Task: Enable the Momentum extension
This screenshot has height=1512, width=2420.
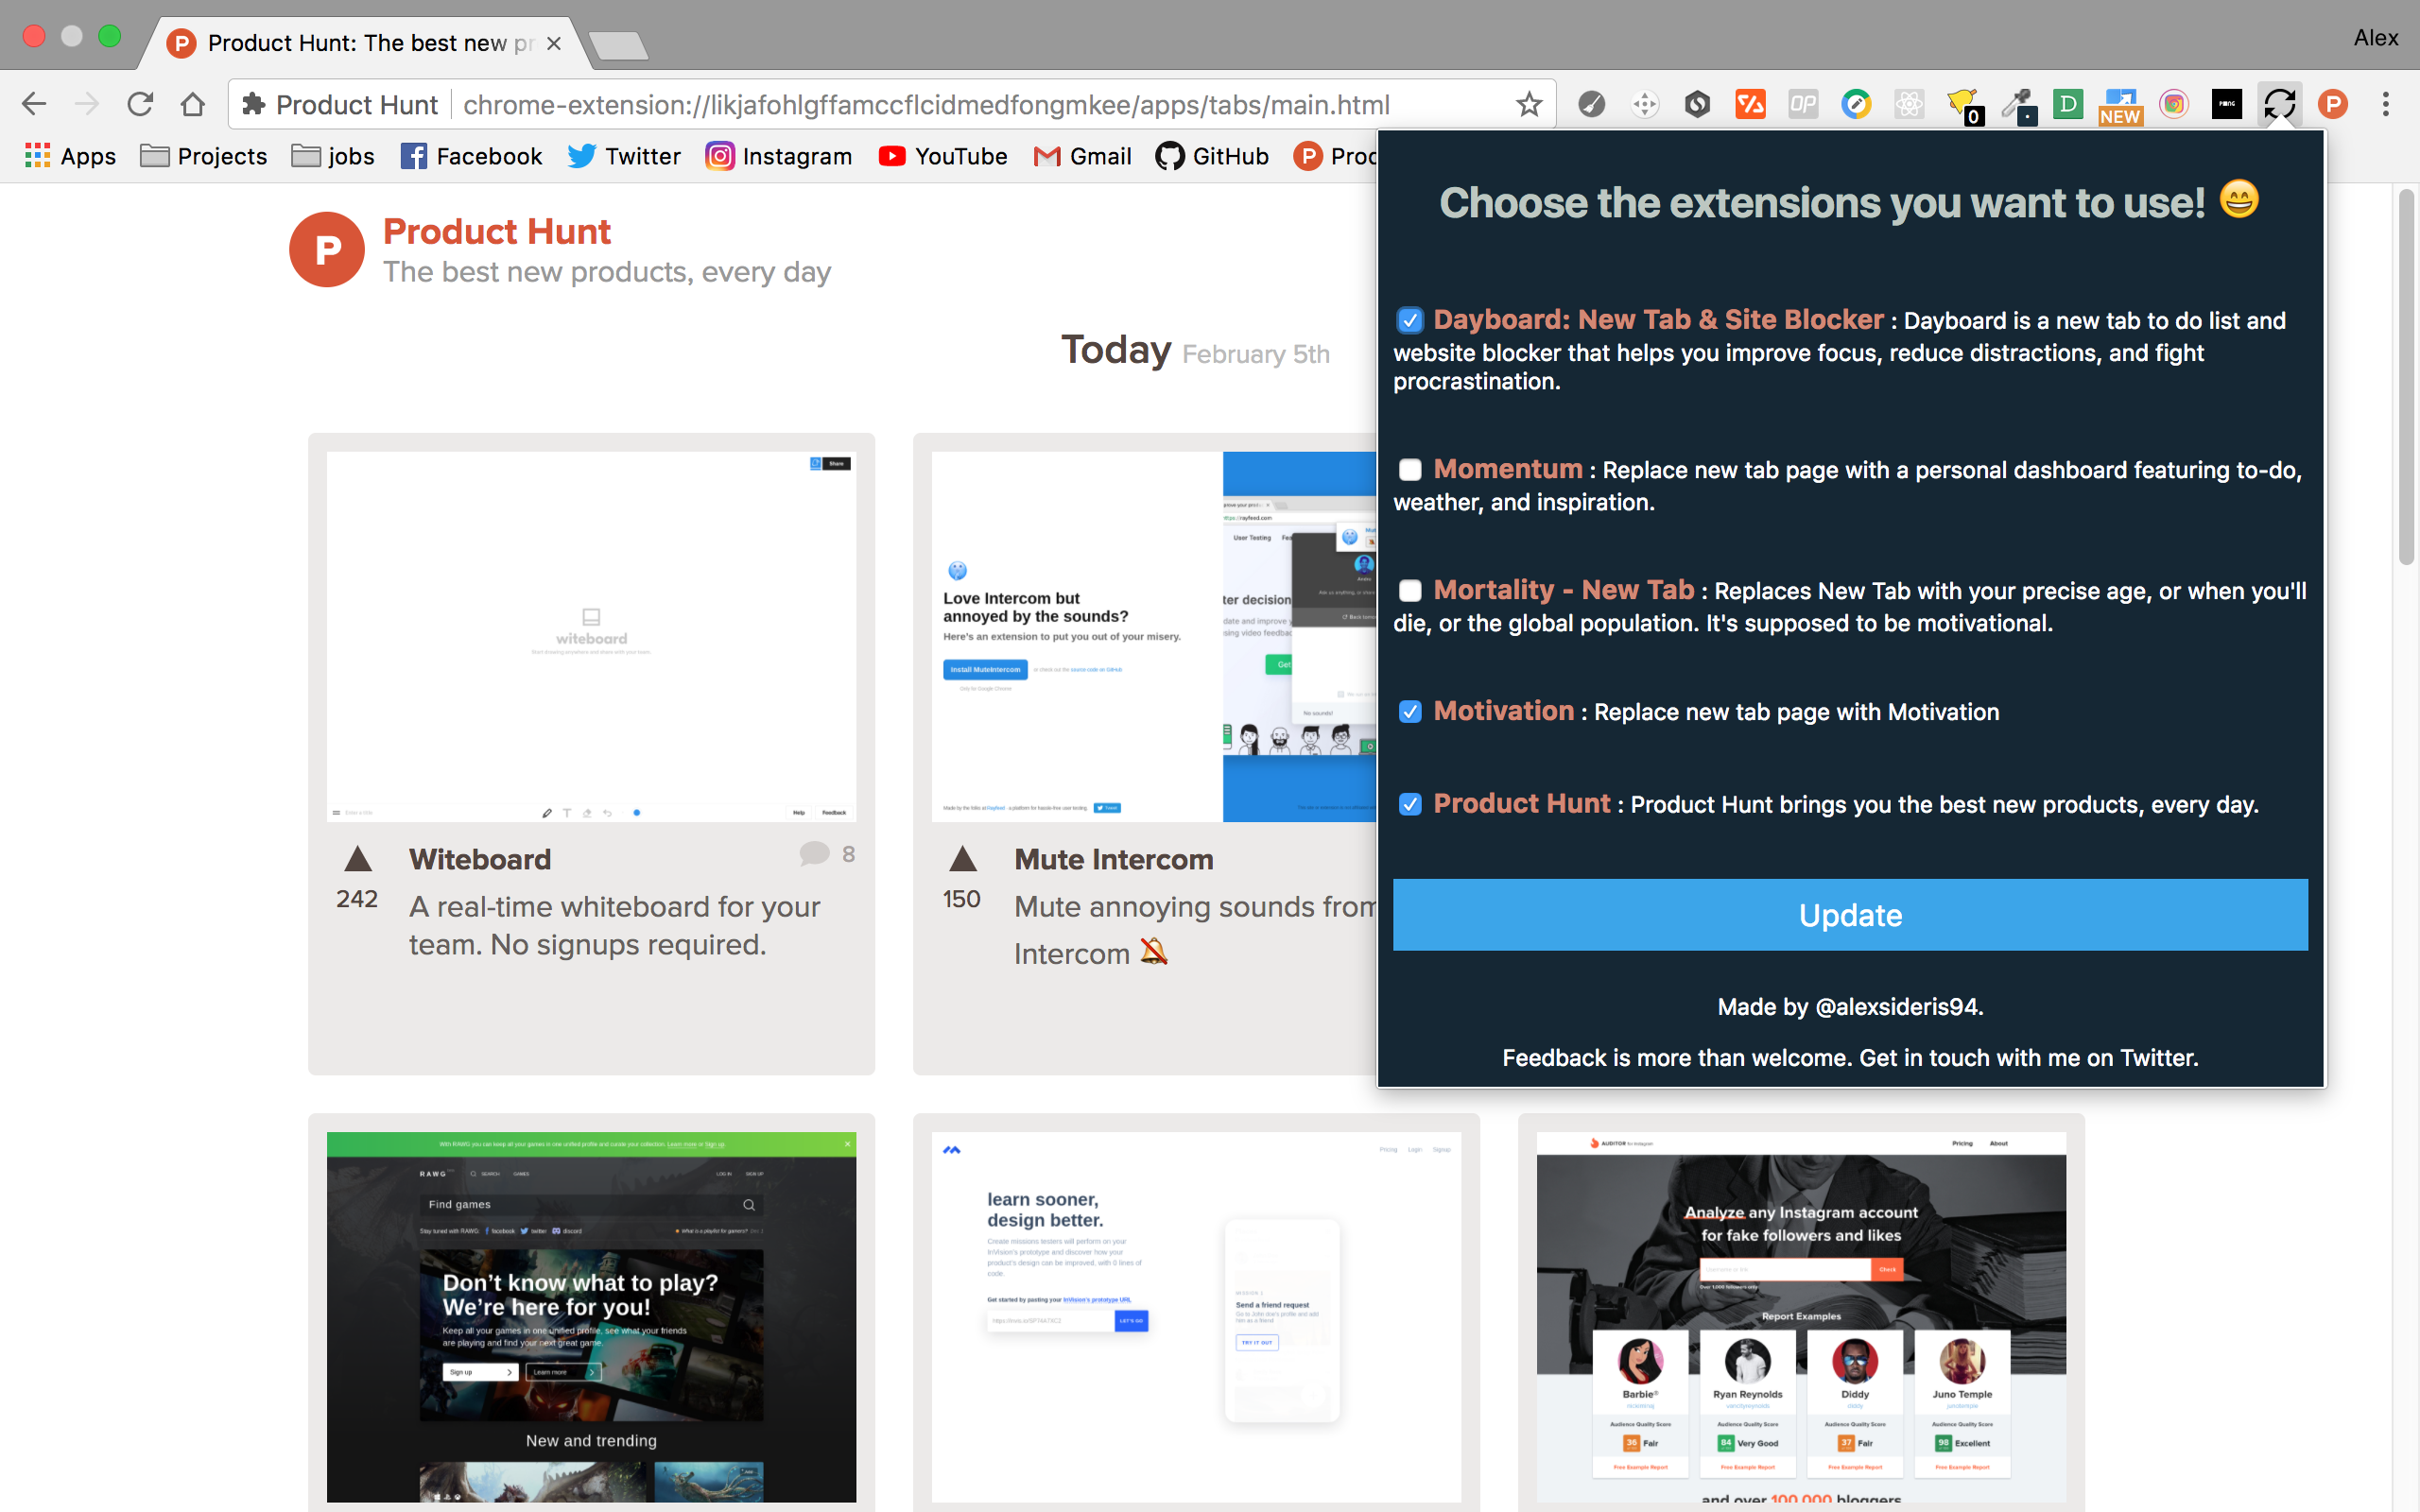Action: pos(1409,470)
